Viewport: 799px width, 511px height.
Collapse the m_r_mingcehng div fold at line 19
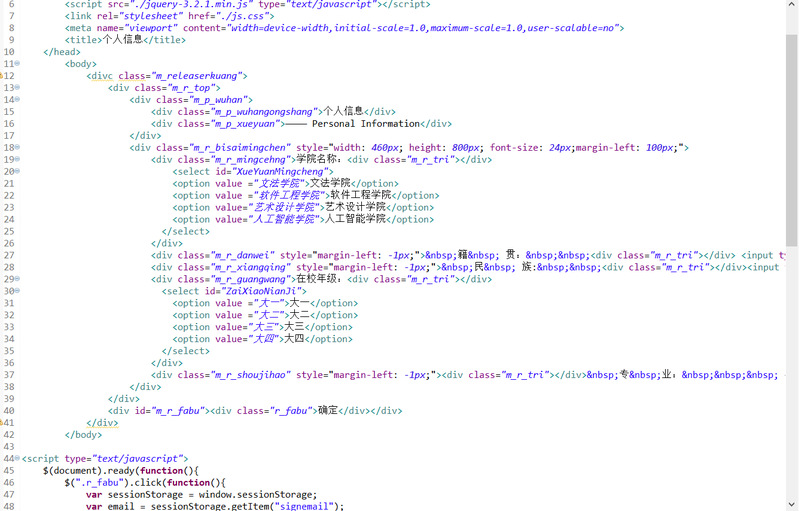(x=17, y=159)
